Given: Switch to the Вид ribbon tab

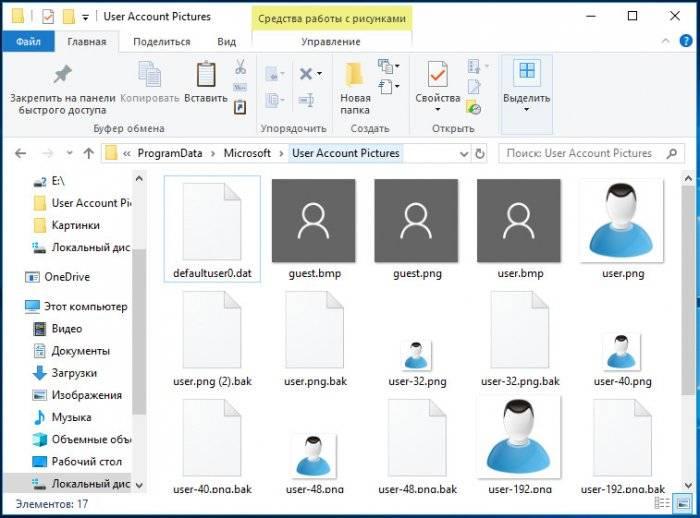Looking at the screenshot, I should pos(227,42).
